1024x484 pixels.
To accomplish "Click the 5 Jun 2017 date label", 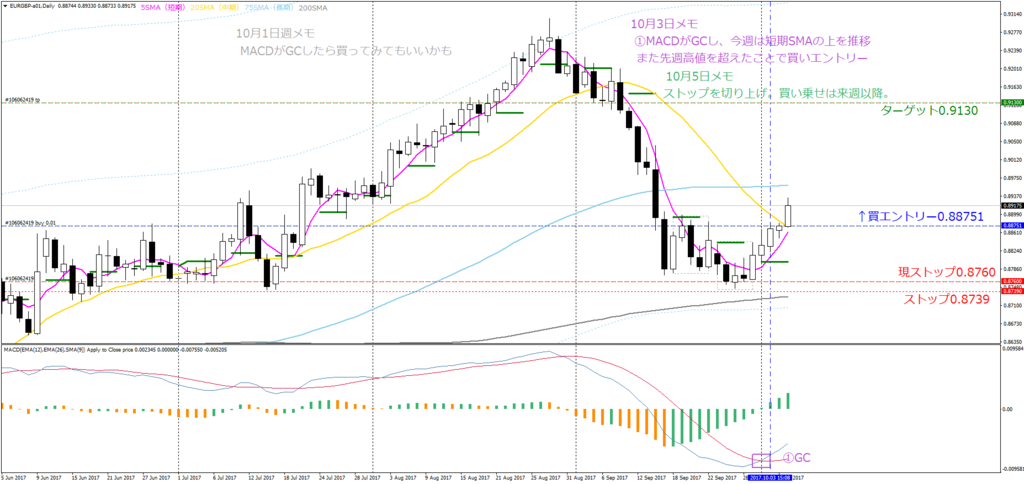I will 12,478.
